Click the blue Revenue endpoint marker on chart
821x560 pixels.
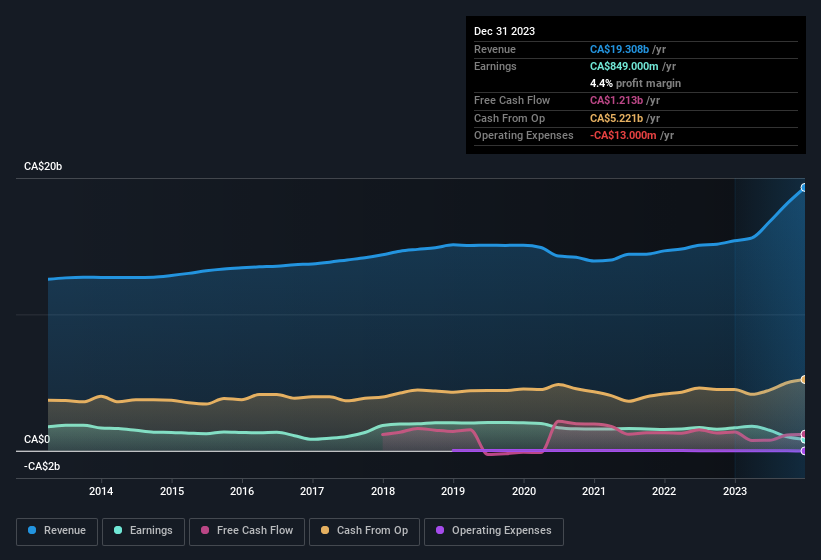pos(804,187)
